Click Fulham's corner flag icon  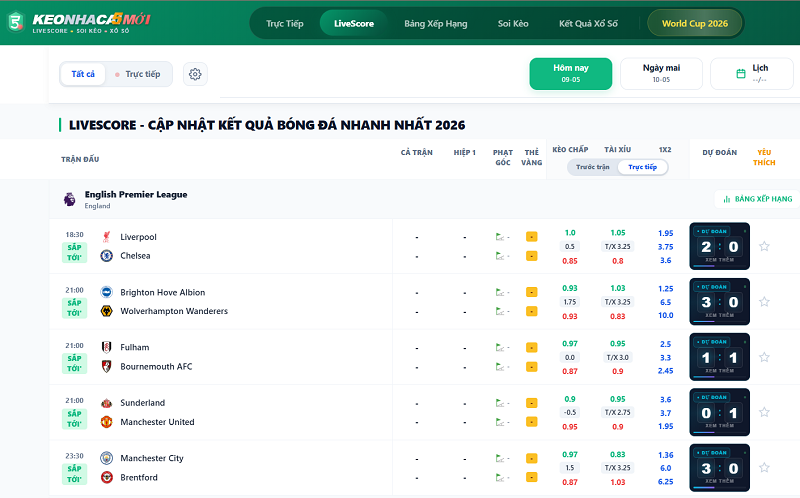click(x=500, y=347)
